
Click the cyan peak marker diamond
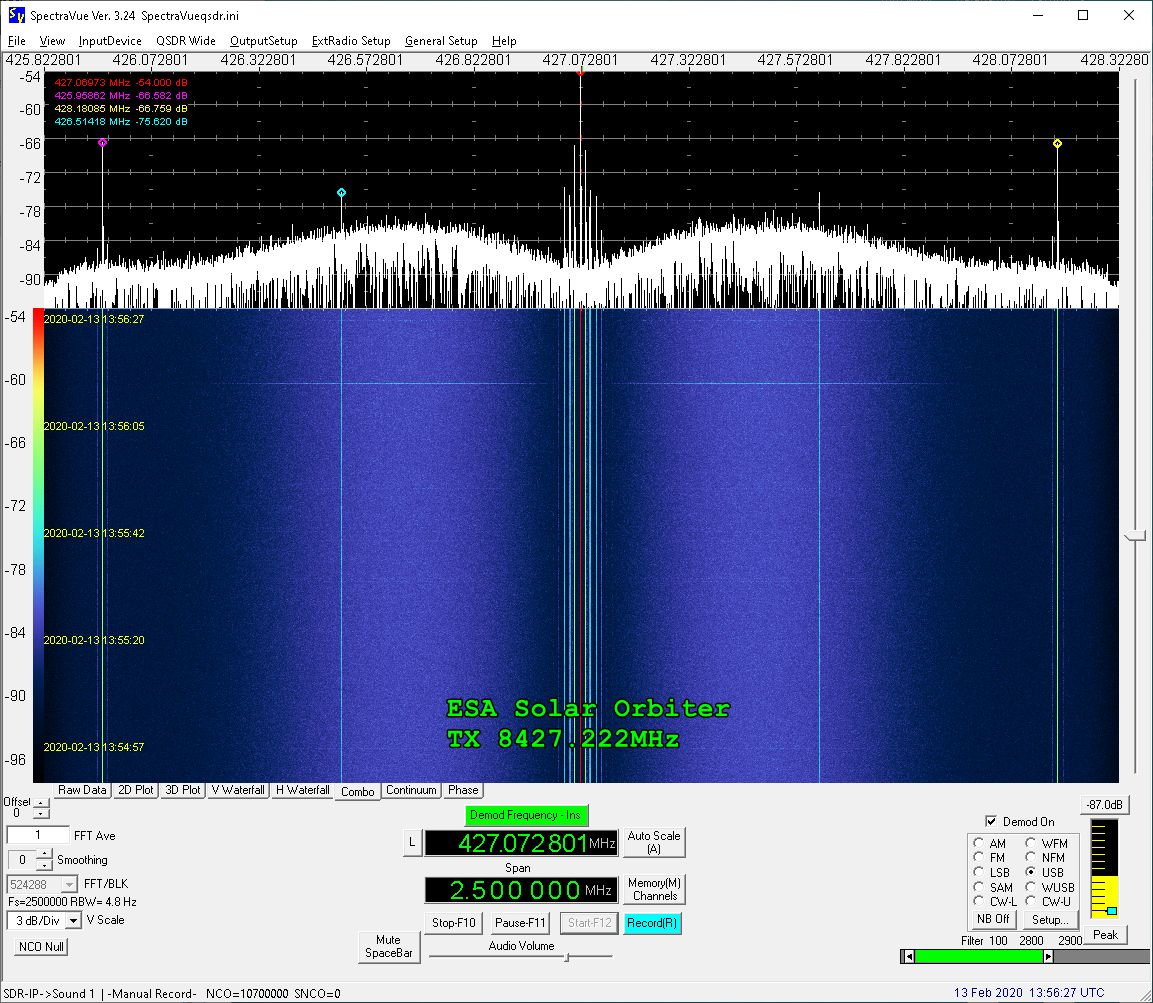coord(341,193)
